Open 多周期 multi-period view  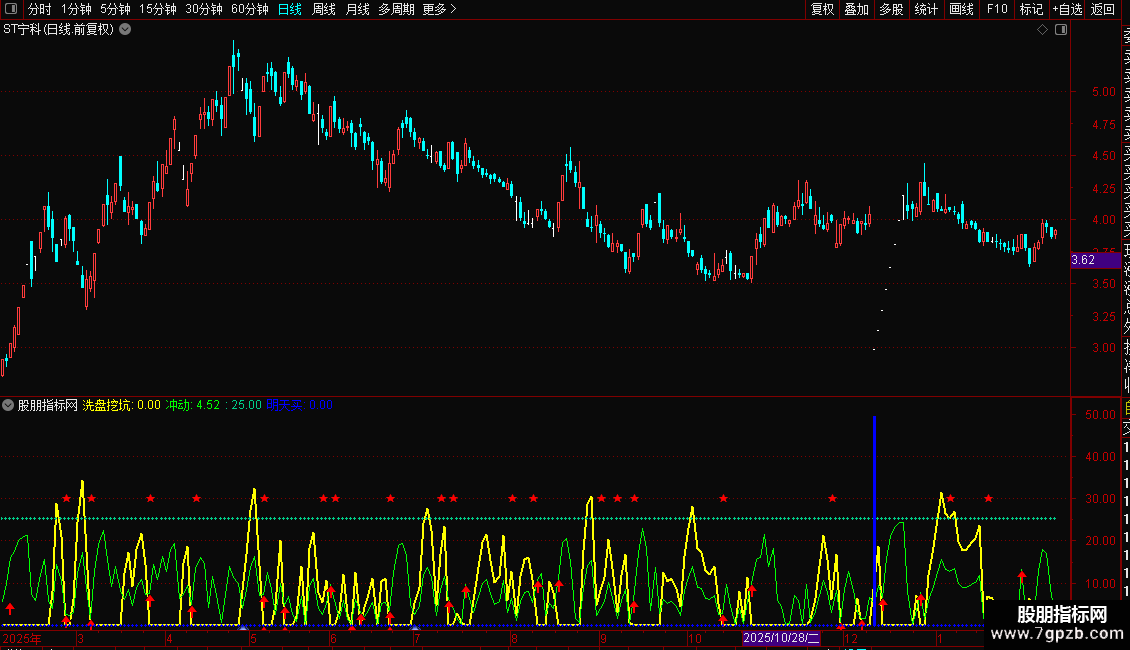point(396,9)
